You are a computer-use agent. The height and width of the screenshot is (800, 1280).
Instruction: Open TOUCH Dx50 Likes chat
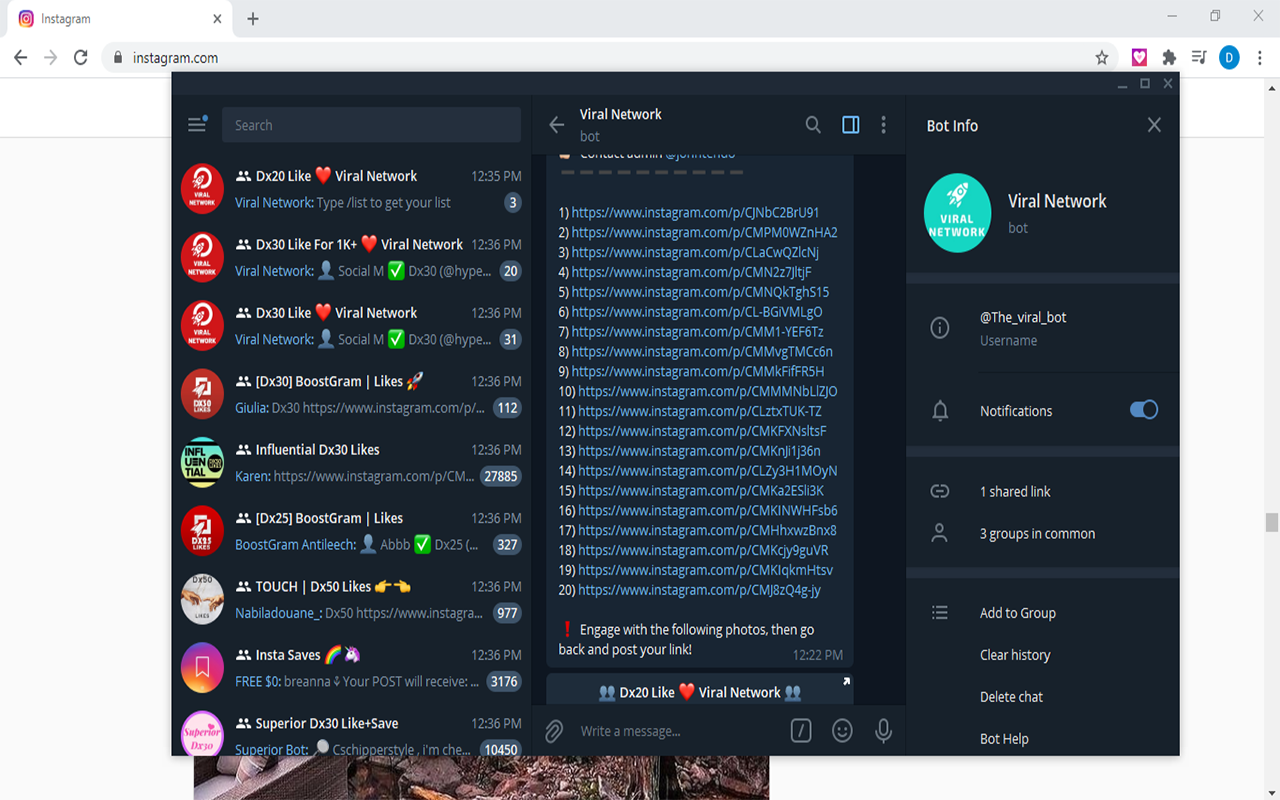pos(351,600)
